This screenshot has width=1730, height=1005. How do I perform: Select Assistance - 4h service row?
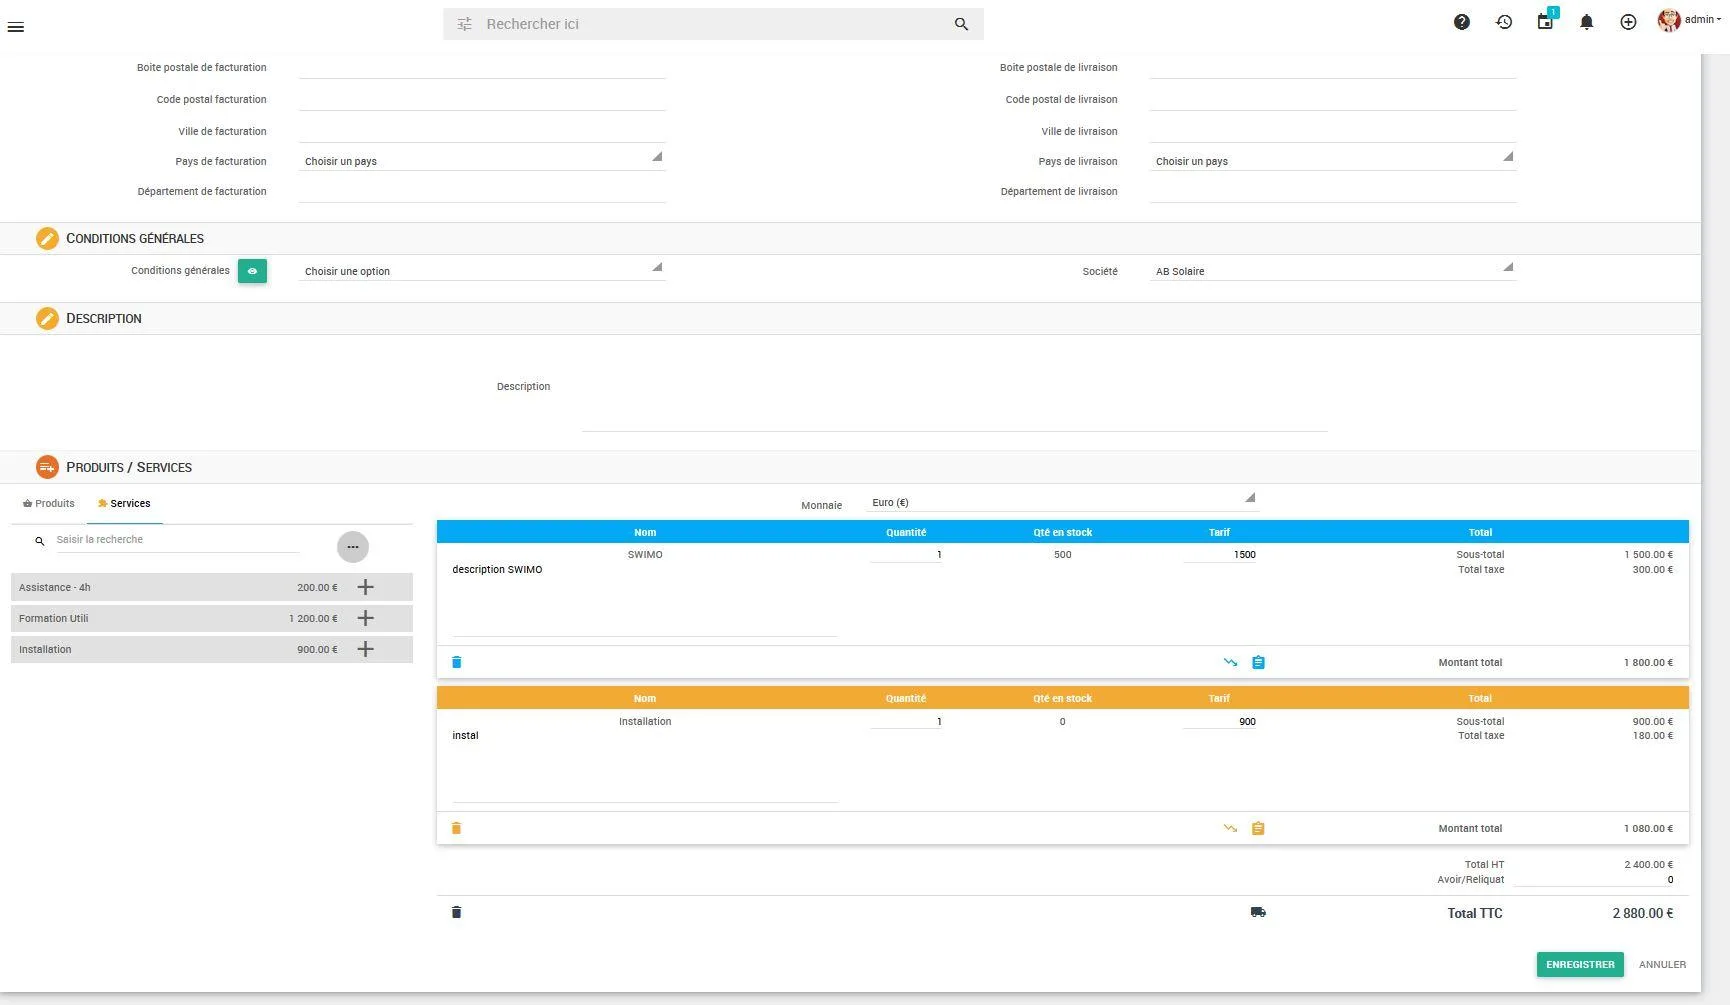pyautogui.click(x=212, y=587)
